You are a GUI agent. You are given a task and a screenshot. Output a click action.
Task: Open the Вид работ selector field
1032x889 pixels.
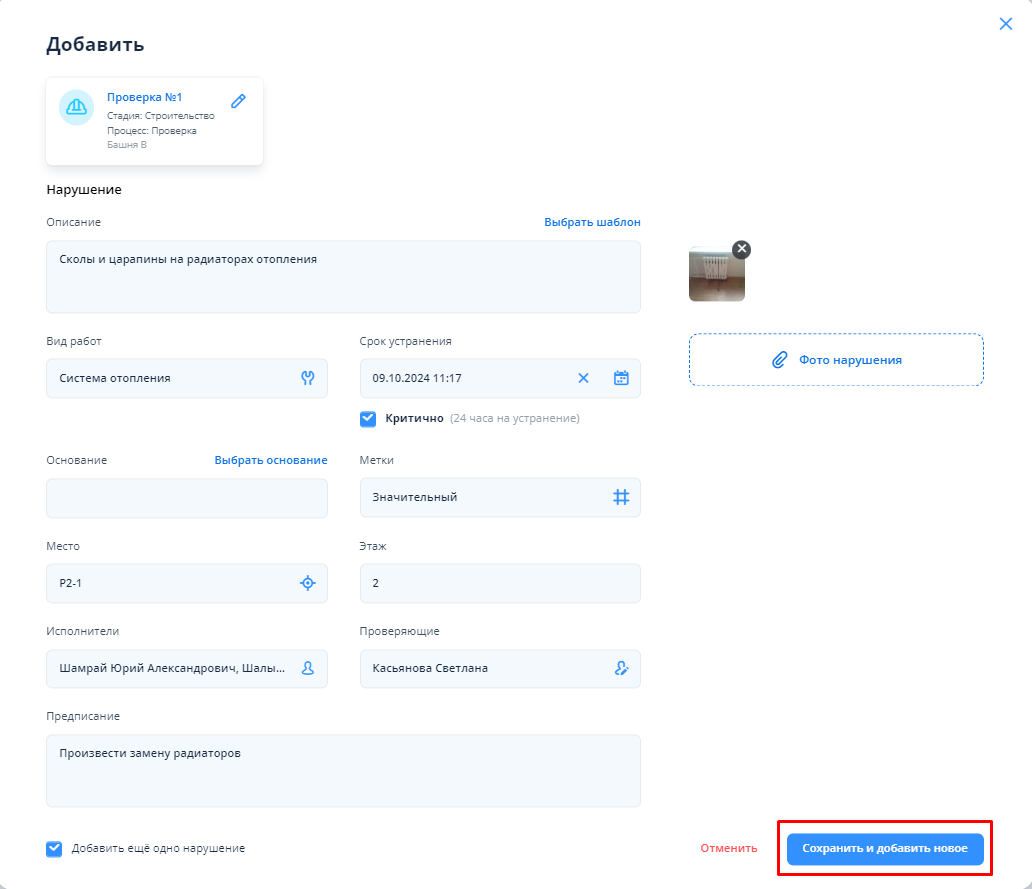[x=170, y=378]
